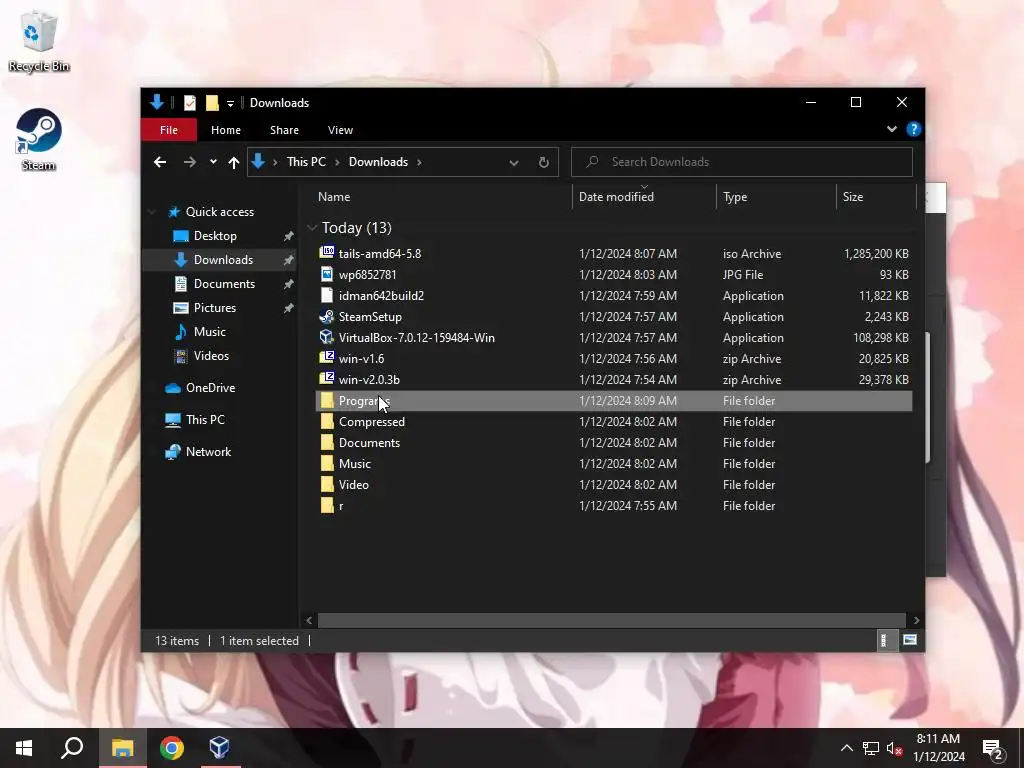The image size is (1024, 768).
Task: Select the Video folder icon
Action: click(327, 485)
